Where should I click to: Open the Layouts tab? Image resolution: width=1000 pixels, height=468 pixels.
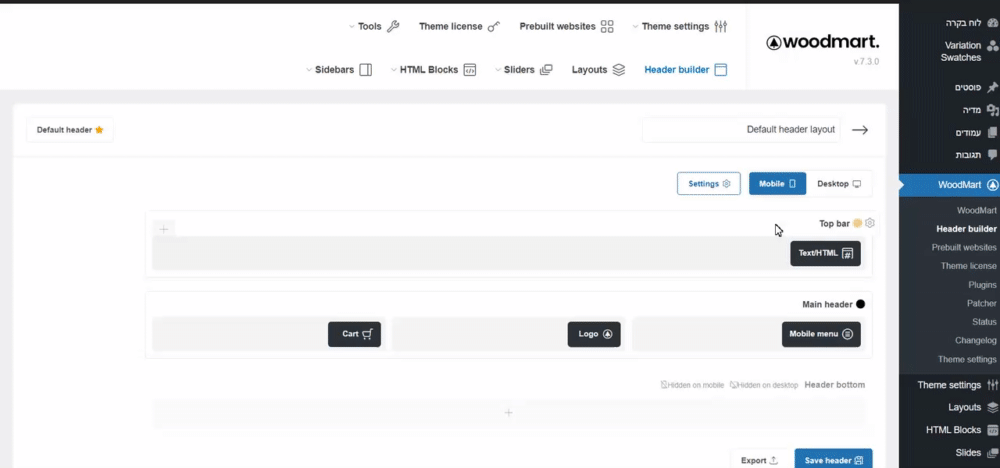[x=598, y=69]
